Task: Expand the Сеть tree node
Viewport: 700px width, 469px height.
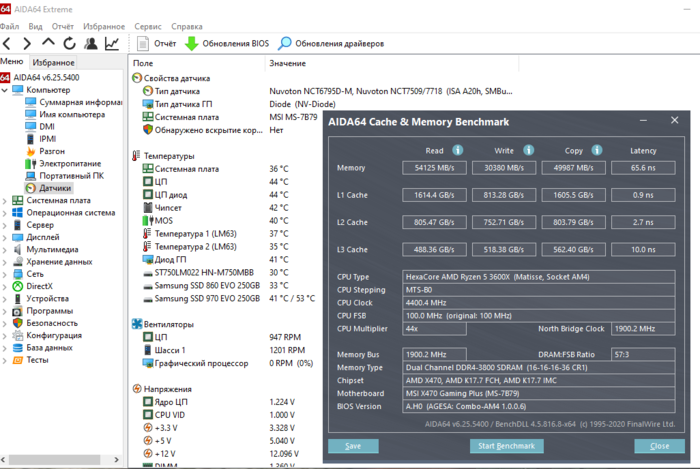Action: (x=4, y=274)
